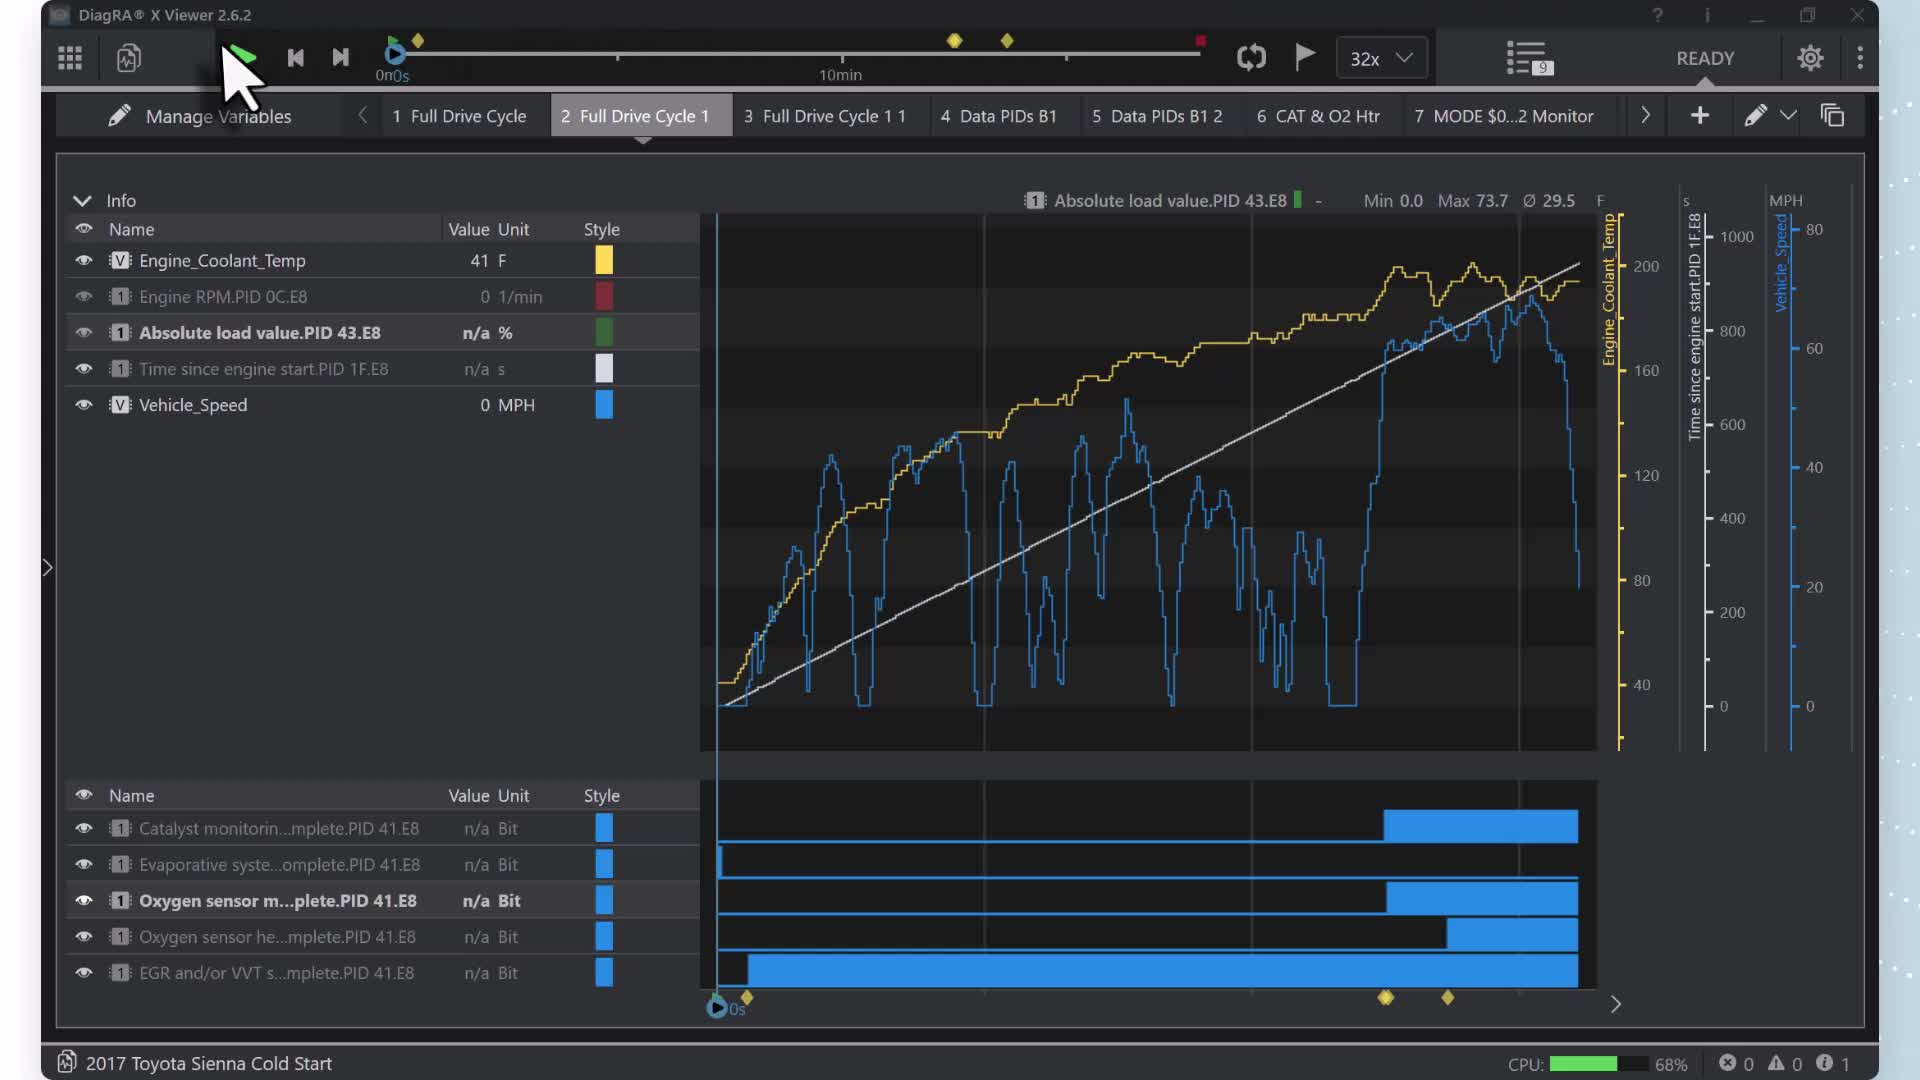
Task: Open the event list icon with badge 9
Action: click(1528, 58)
